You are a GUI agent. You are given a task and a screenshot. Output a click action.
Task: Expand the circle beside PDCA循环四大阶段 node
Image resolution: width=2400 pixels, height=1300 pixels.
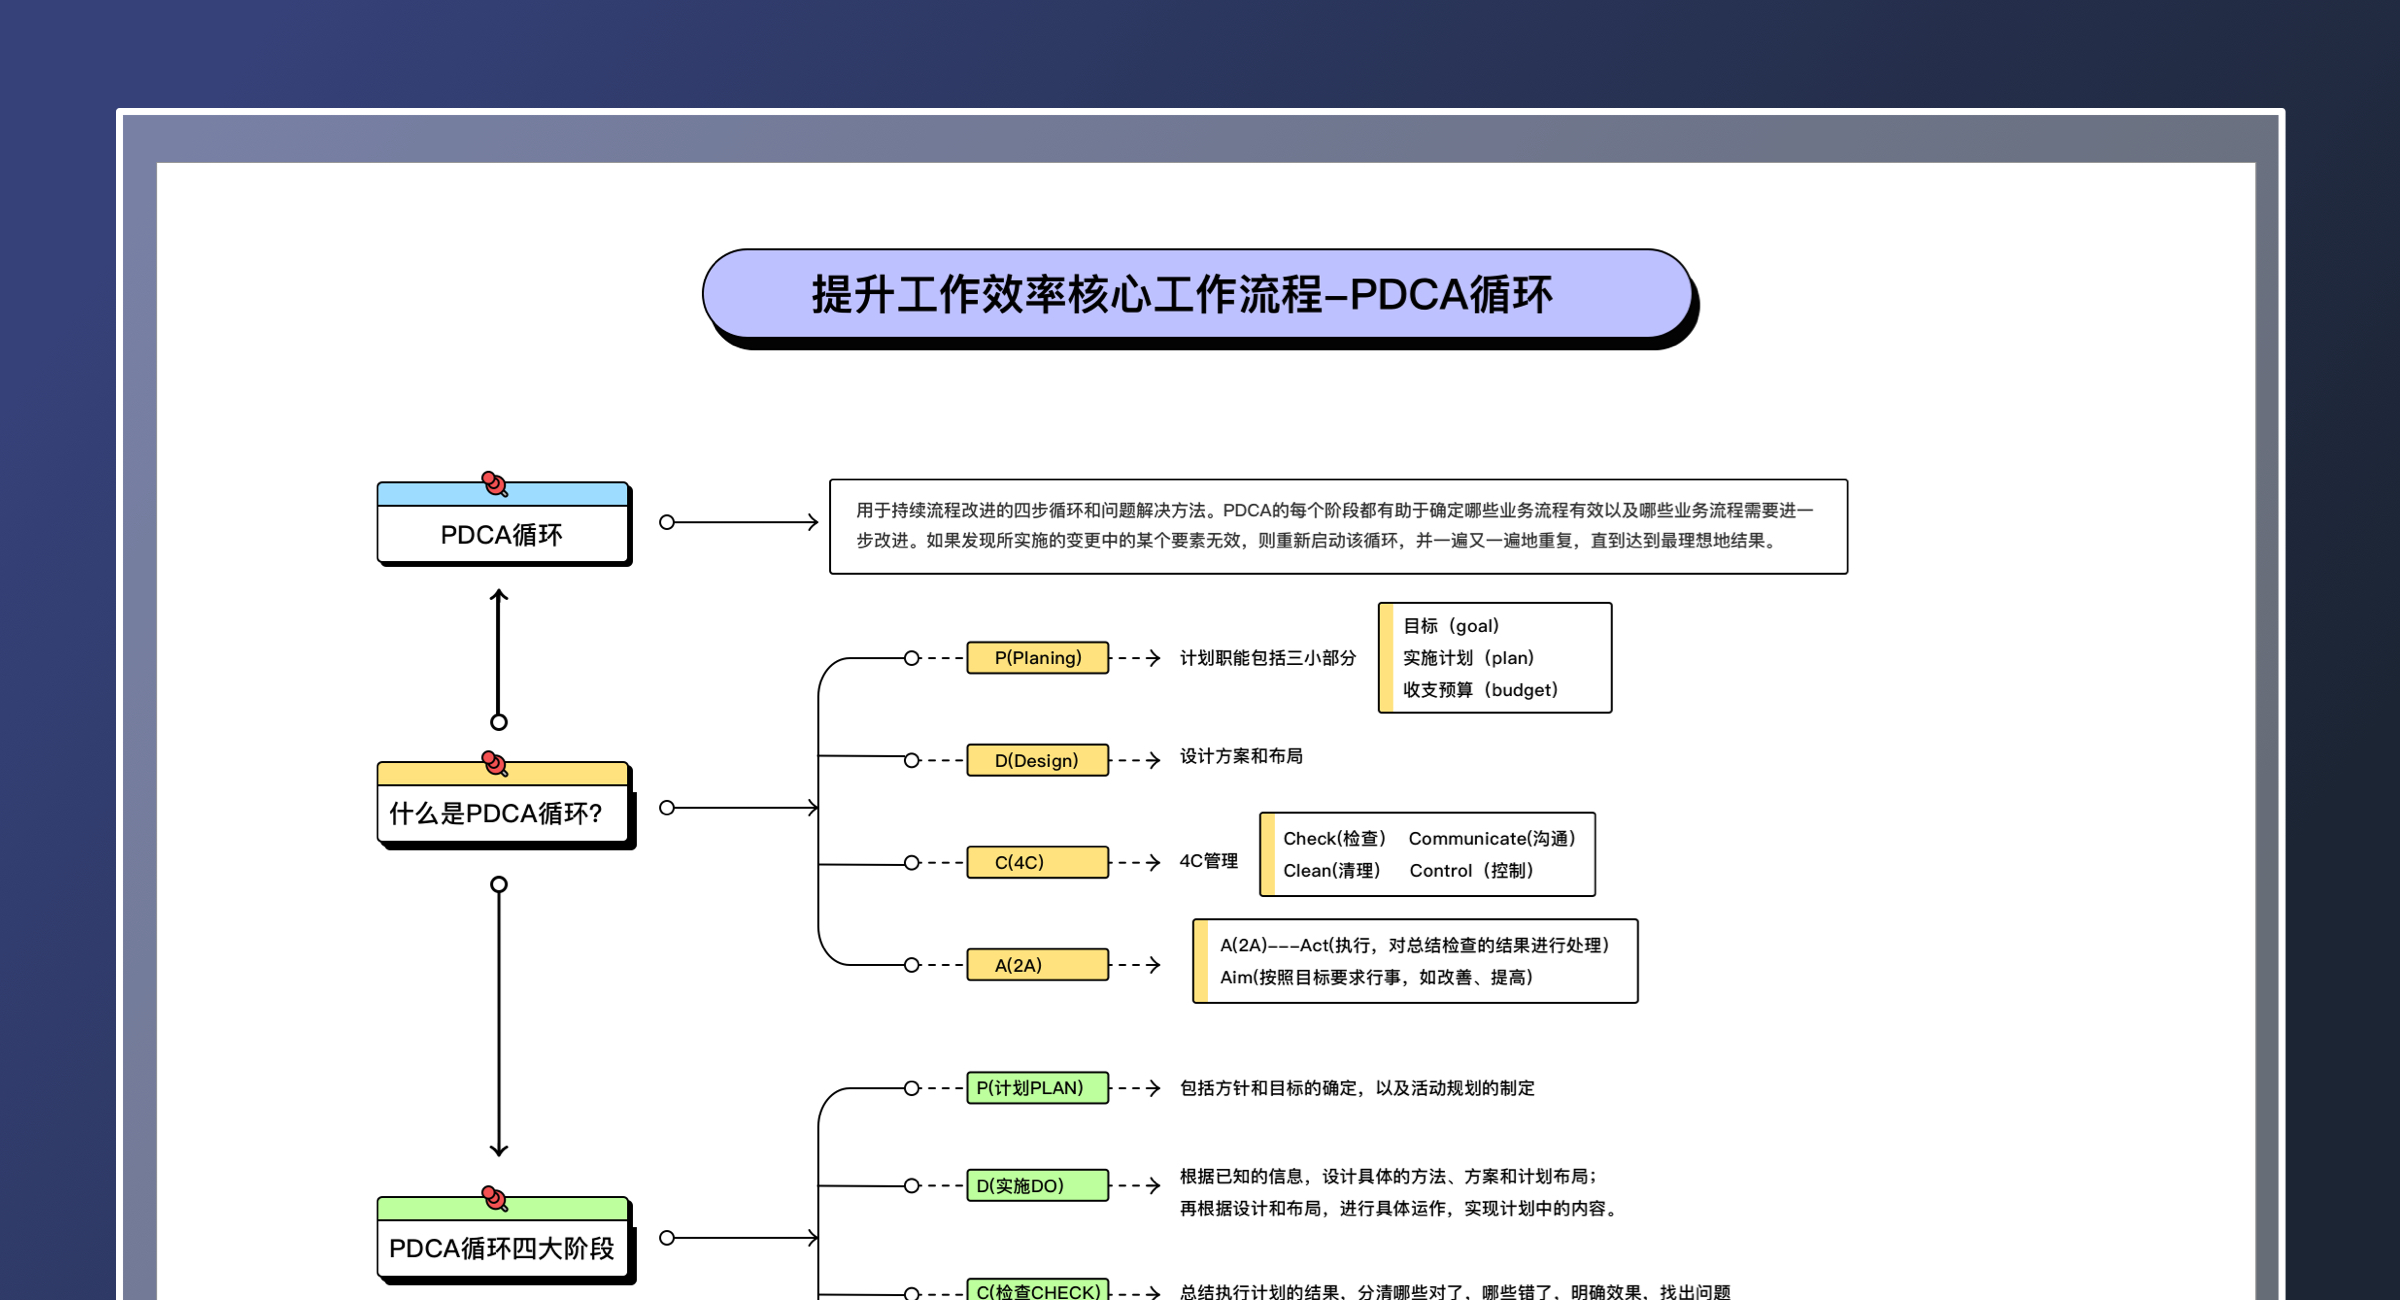click(x=667, y=1237)
